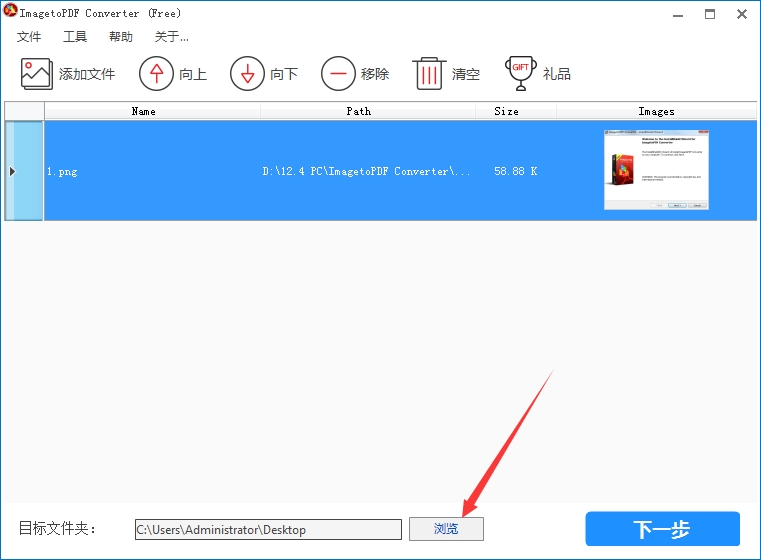This screenshot has width=761, height=560.
Task: Click the 向上 label
Action: click(x=193, y=74)
